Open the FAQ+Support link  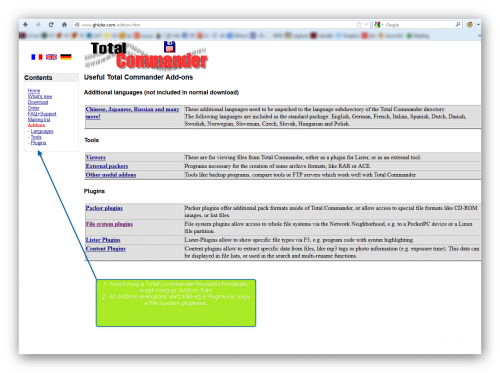tap(42, 114)
